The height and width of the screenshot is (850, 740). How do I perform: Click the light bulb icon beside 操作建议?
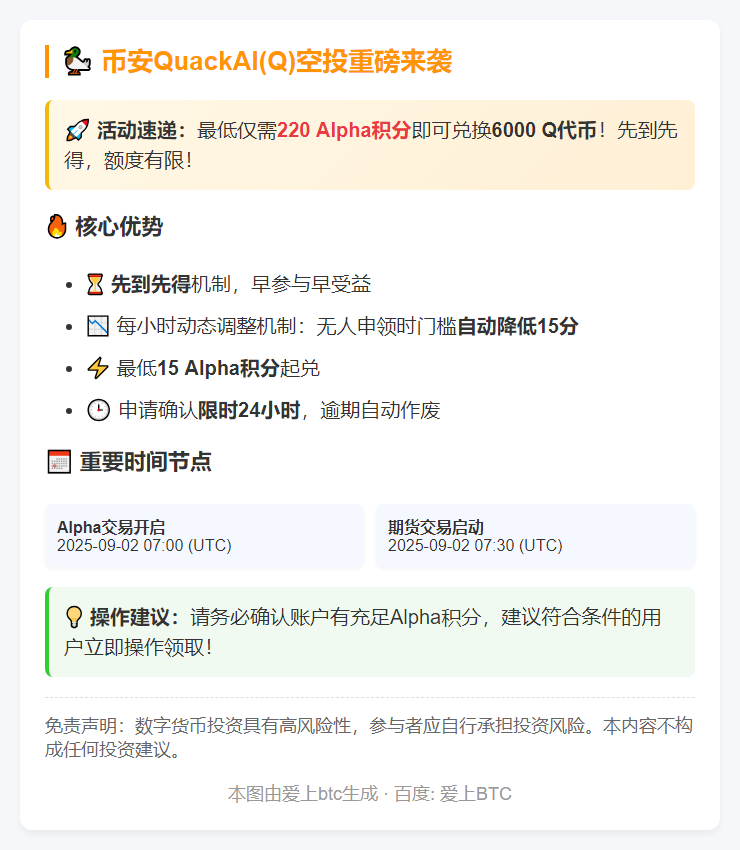click(x=74, y=617)
